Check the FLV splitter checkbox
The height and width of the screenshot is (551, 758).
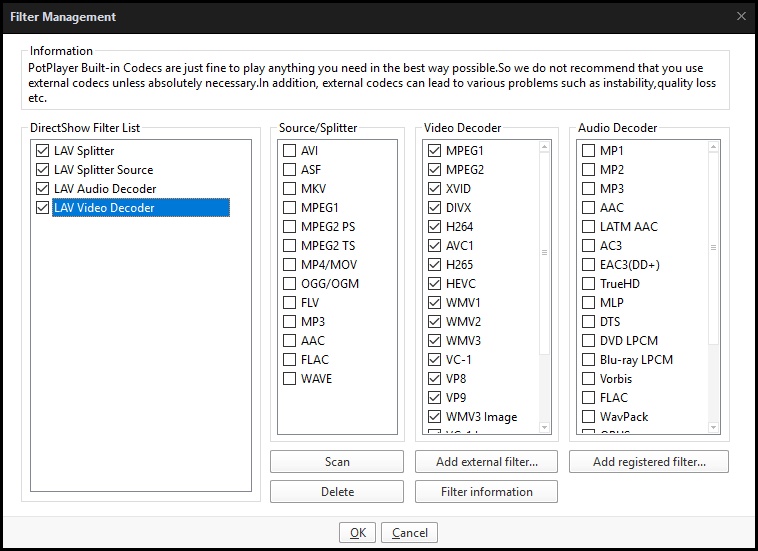290,303
